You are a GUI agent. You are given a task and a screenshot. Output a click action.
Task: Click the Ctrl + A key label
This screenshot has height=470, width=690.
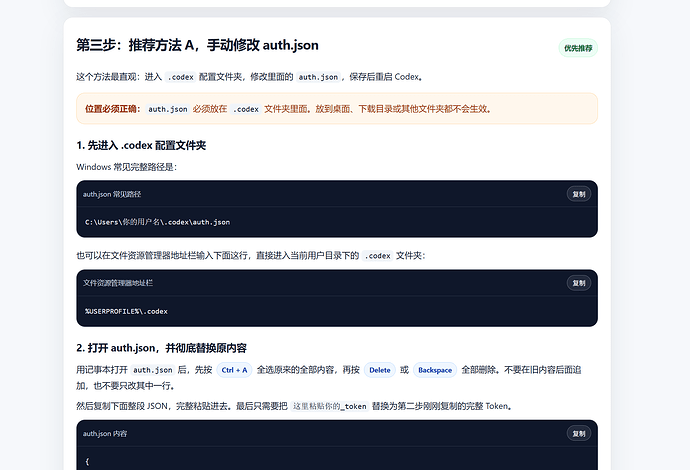coord(234,370)
